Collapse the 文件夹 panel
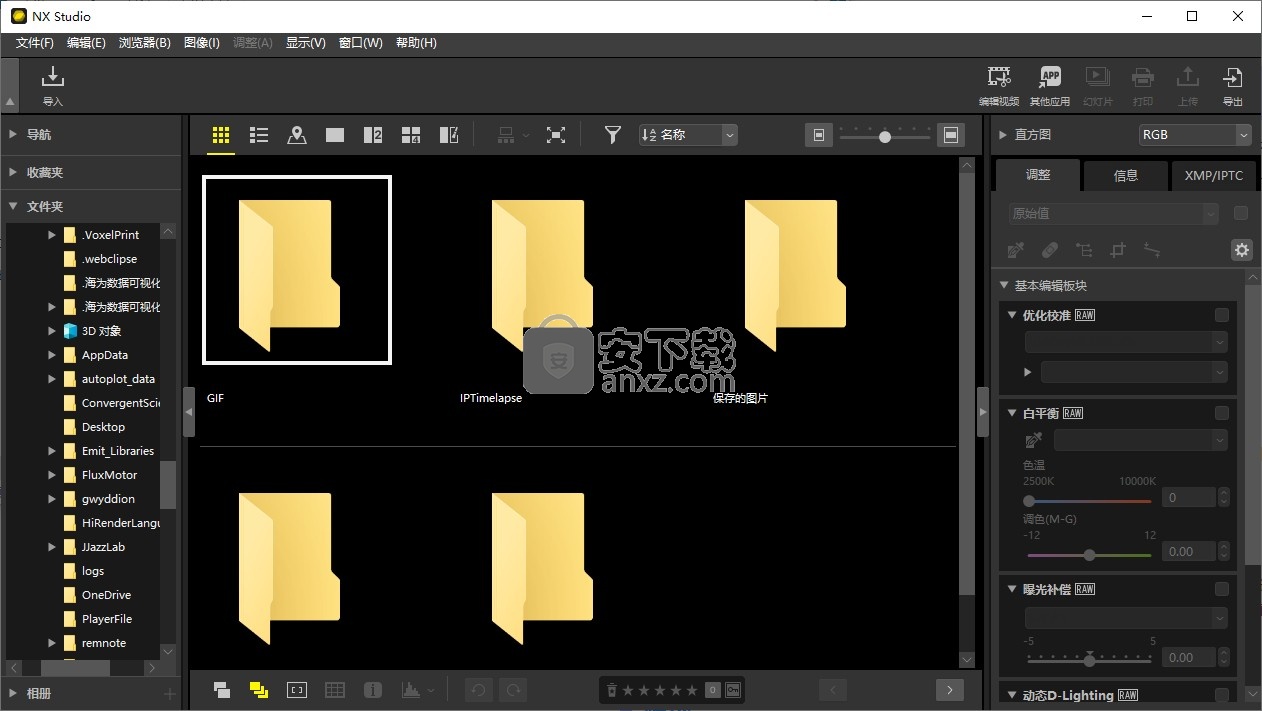Screen dimensions: 1262x711 tap(13, 206)
